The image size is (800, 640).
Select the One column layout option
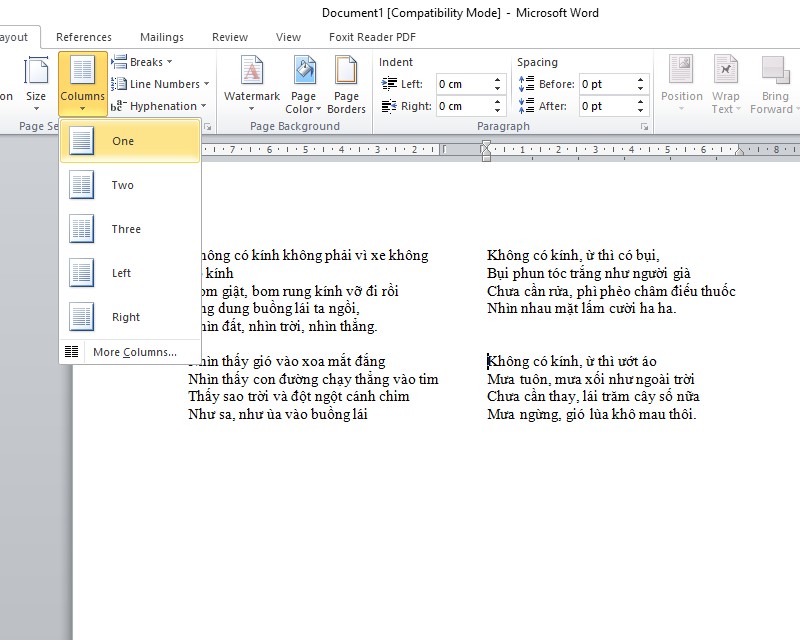(x=130, y=141)
